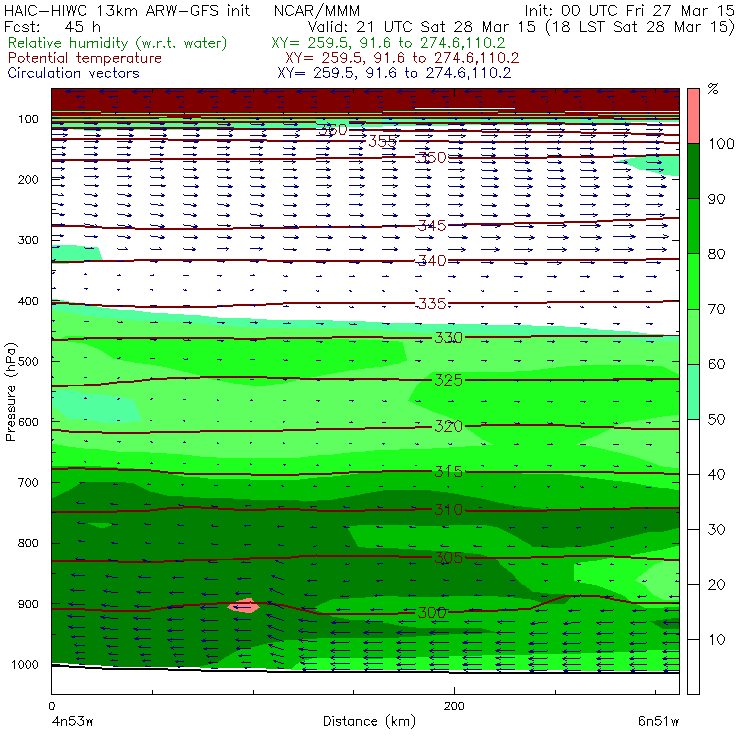Click the colorbar label "20"

[716, 585]
